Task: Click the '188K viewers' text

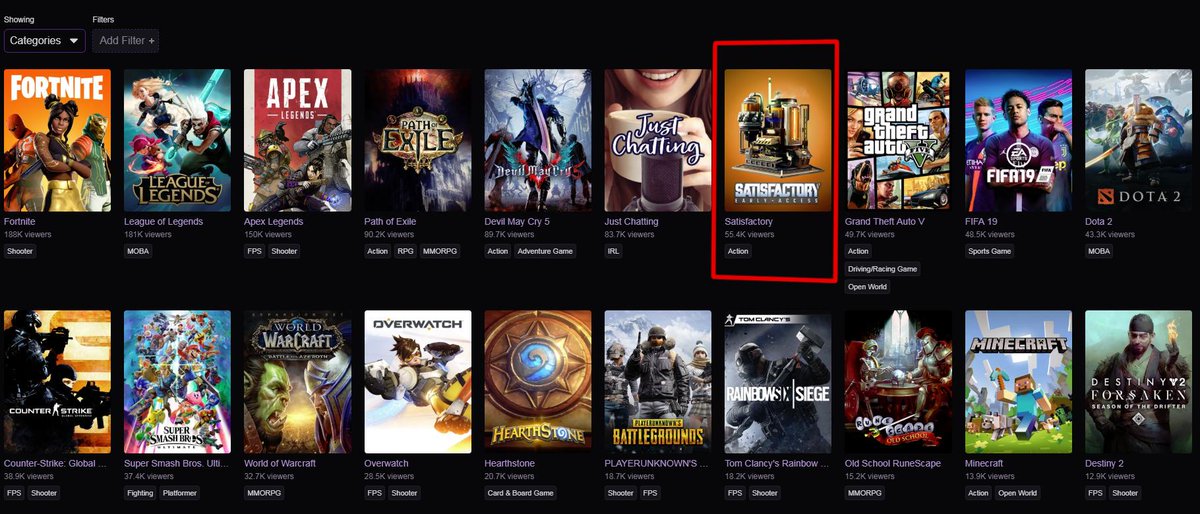Action: pos(27,235)
